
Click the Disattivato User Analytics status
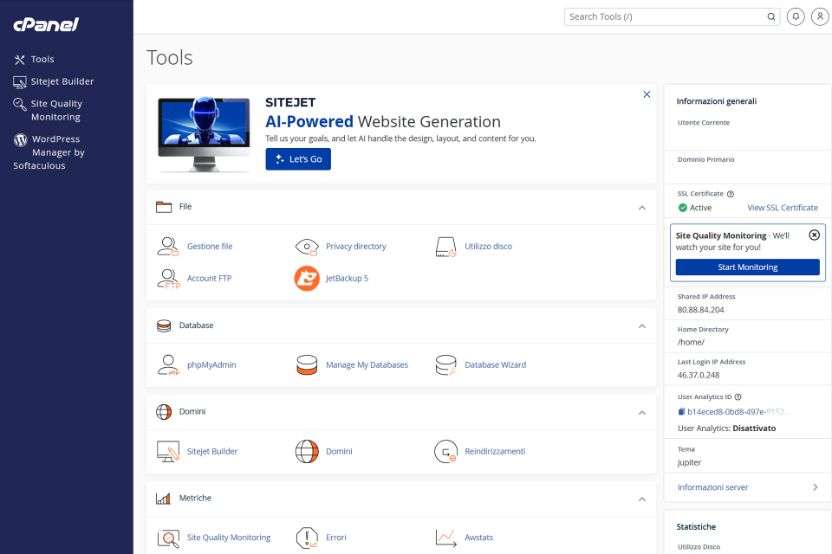pyautogui.click(x=754, y=428)
